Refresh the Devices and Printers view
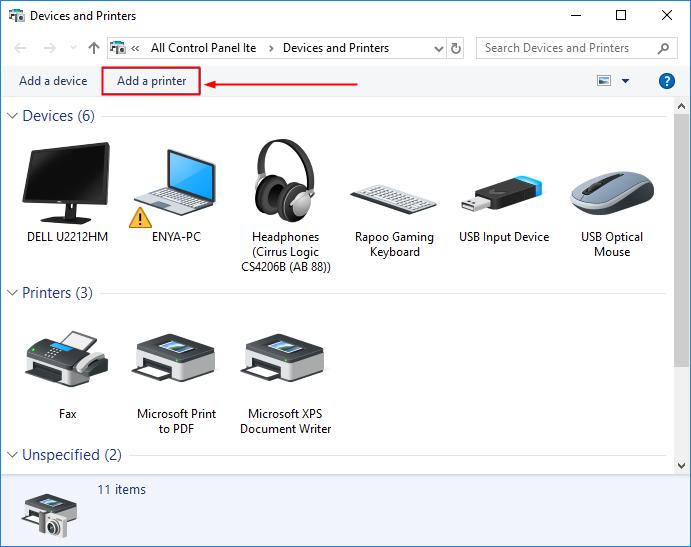 pos(457,48)
